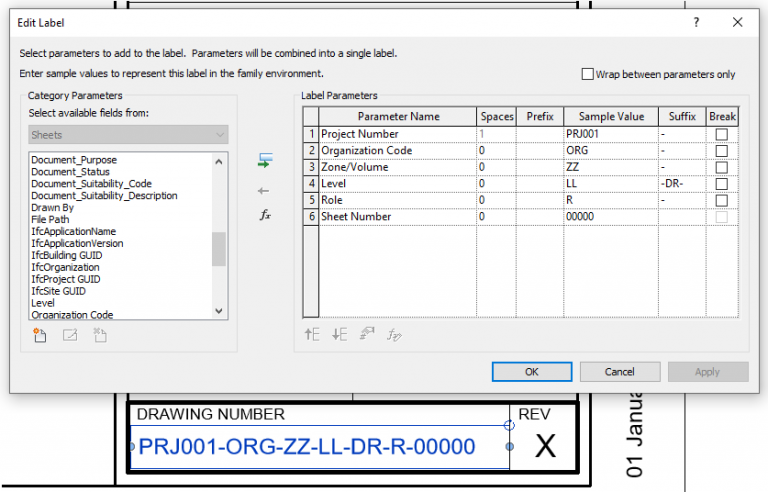Edit Spaces cell for Role row
The height and width of the screenshot is (492, 768).
click(x=497, y=200)
